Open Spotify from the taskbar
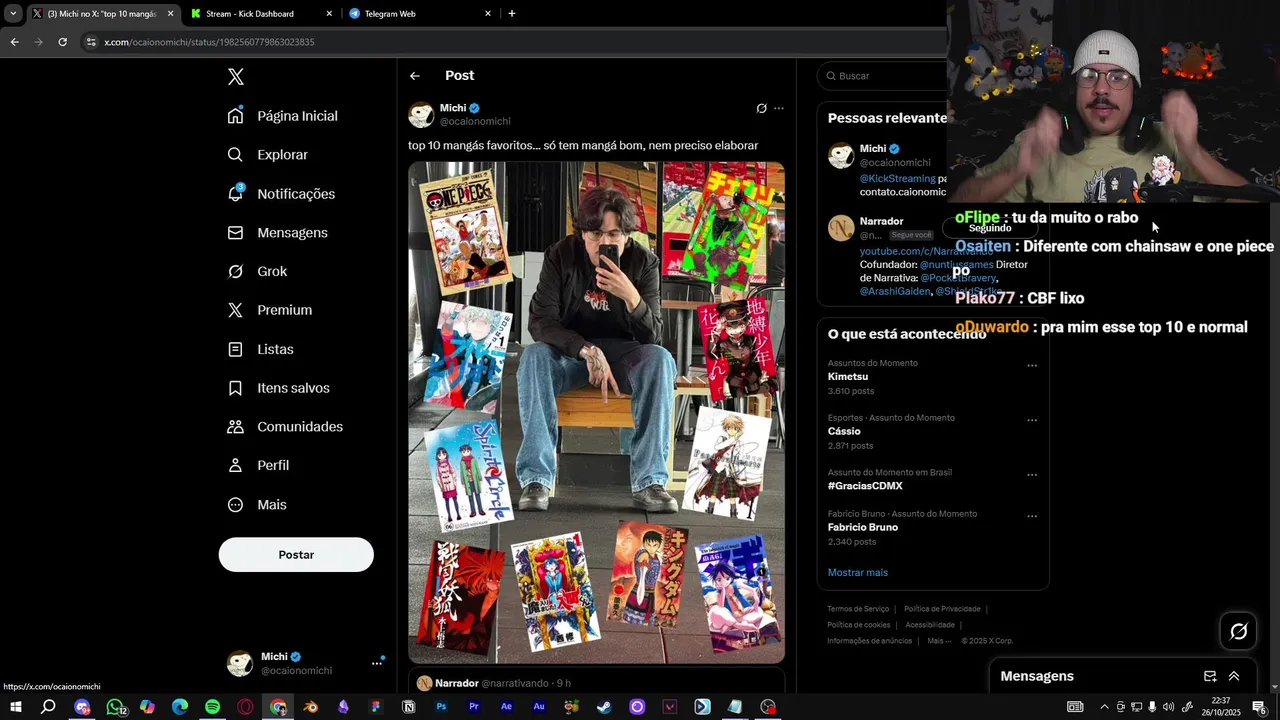 [x=212, y=707]
